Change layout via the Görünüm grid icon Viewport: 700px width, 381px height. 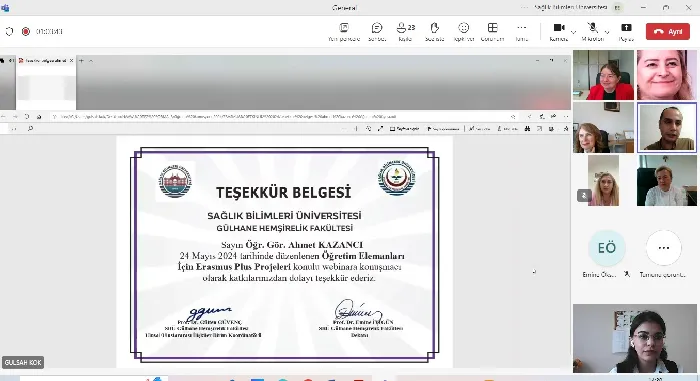tap(492, 28)
